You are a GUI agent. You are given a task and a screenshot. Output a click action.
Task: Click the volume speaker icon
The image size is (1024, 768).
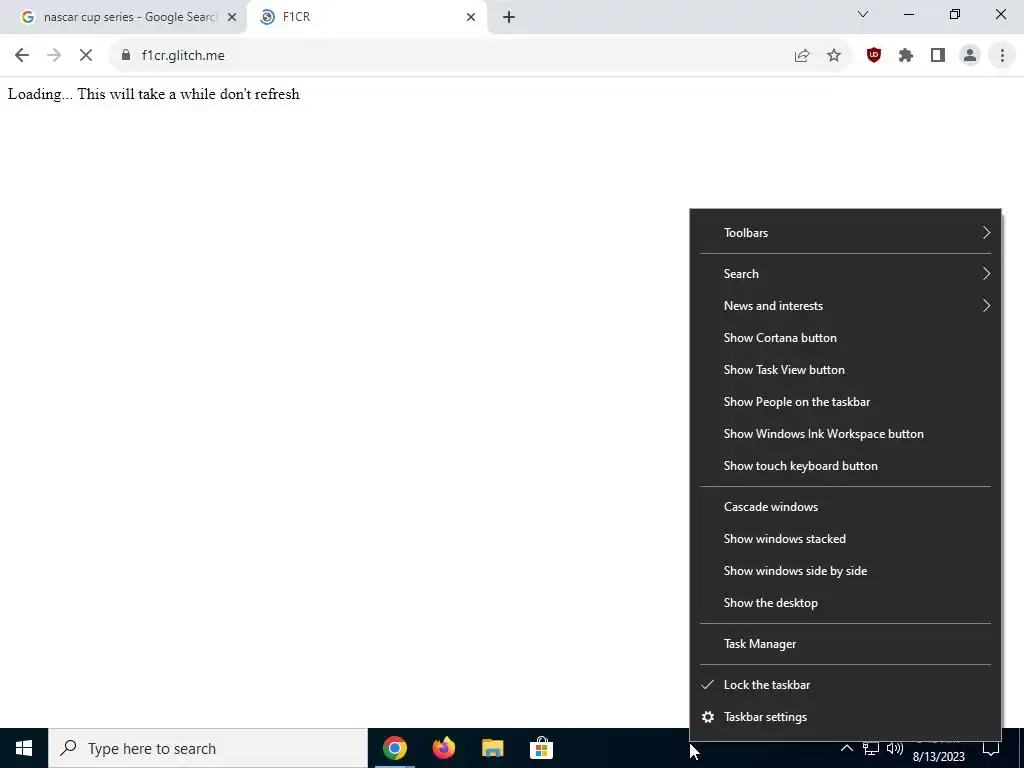coord(895,748)
